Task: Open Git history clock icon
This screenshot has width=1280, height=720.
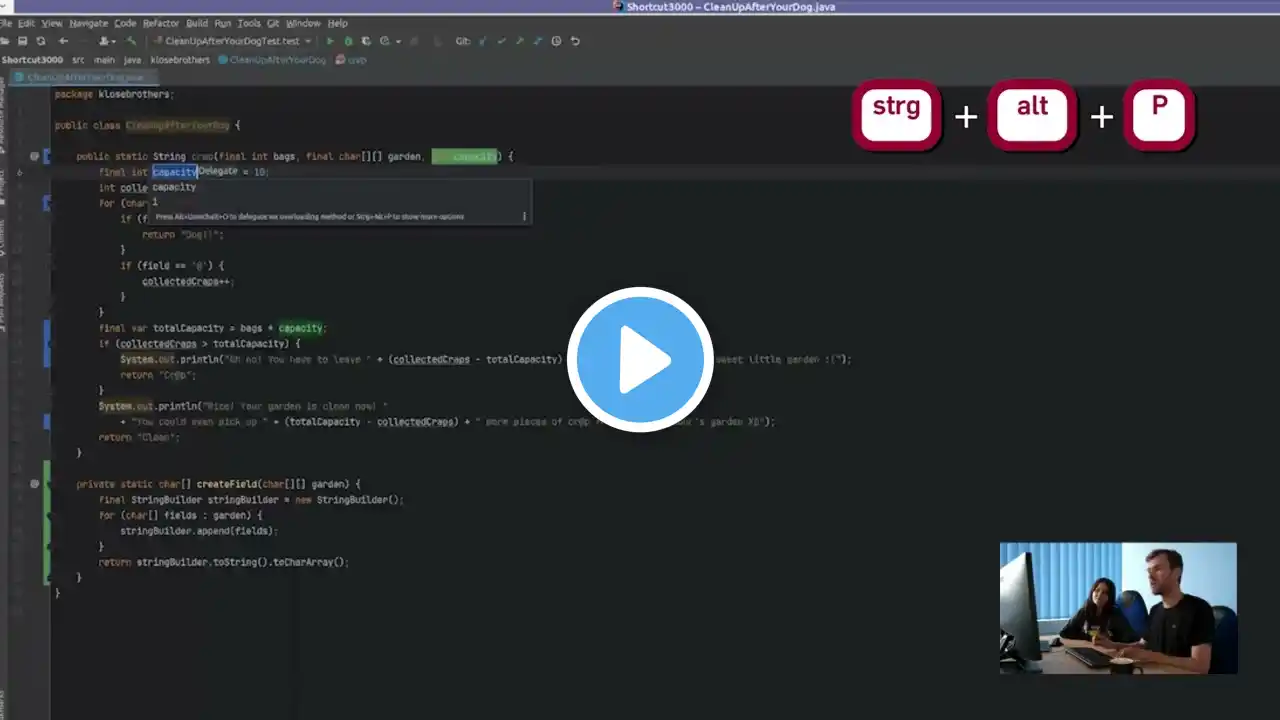Action: coord(556,41)
